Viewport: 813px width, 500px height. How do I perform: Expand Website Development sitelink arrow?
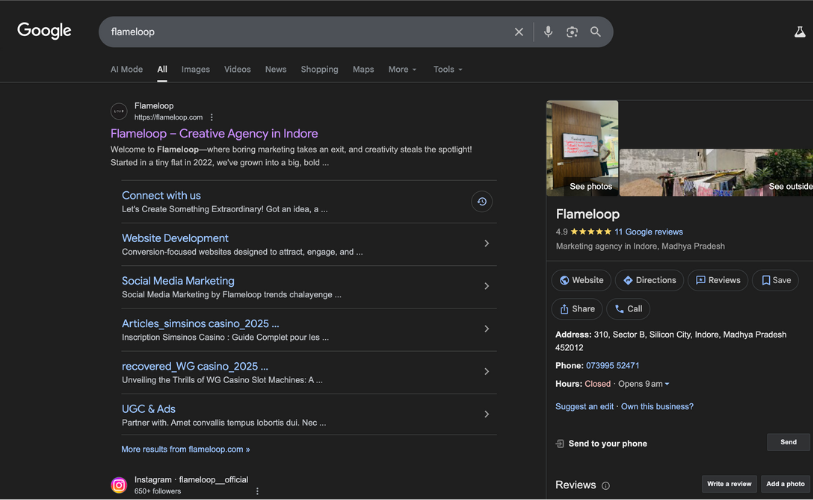pyautogui.click(x=486, y=244)
